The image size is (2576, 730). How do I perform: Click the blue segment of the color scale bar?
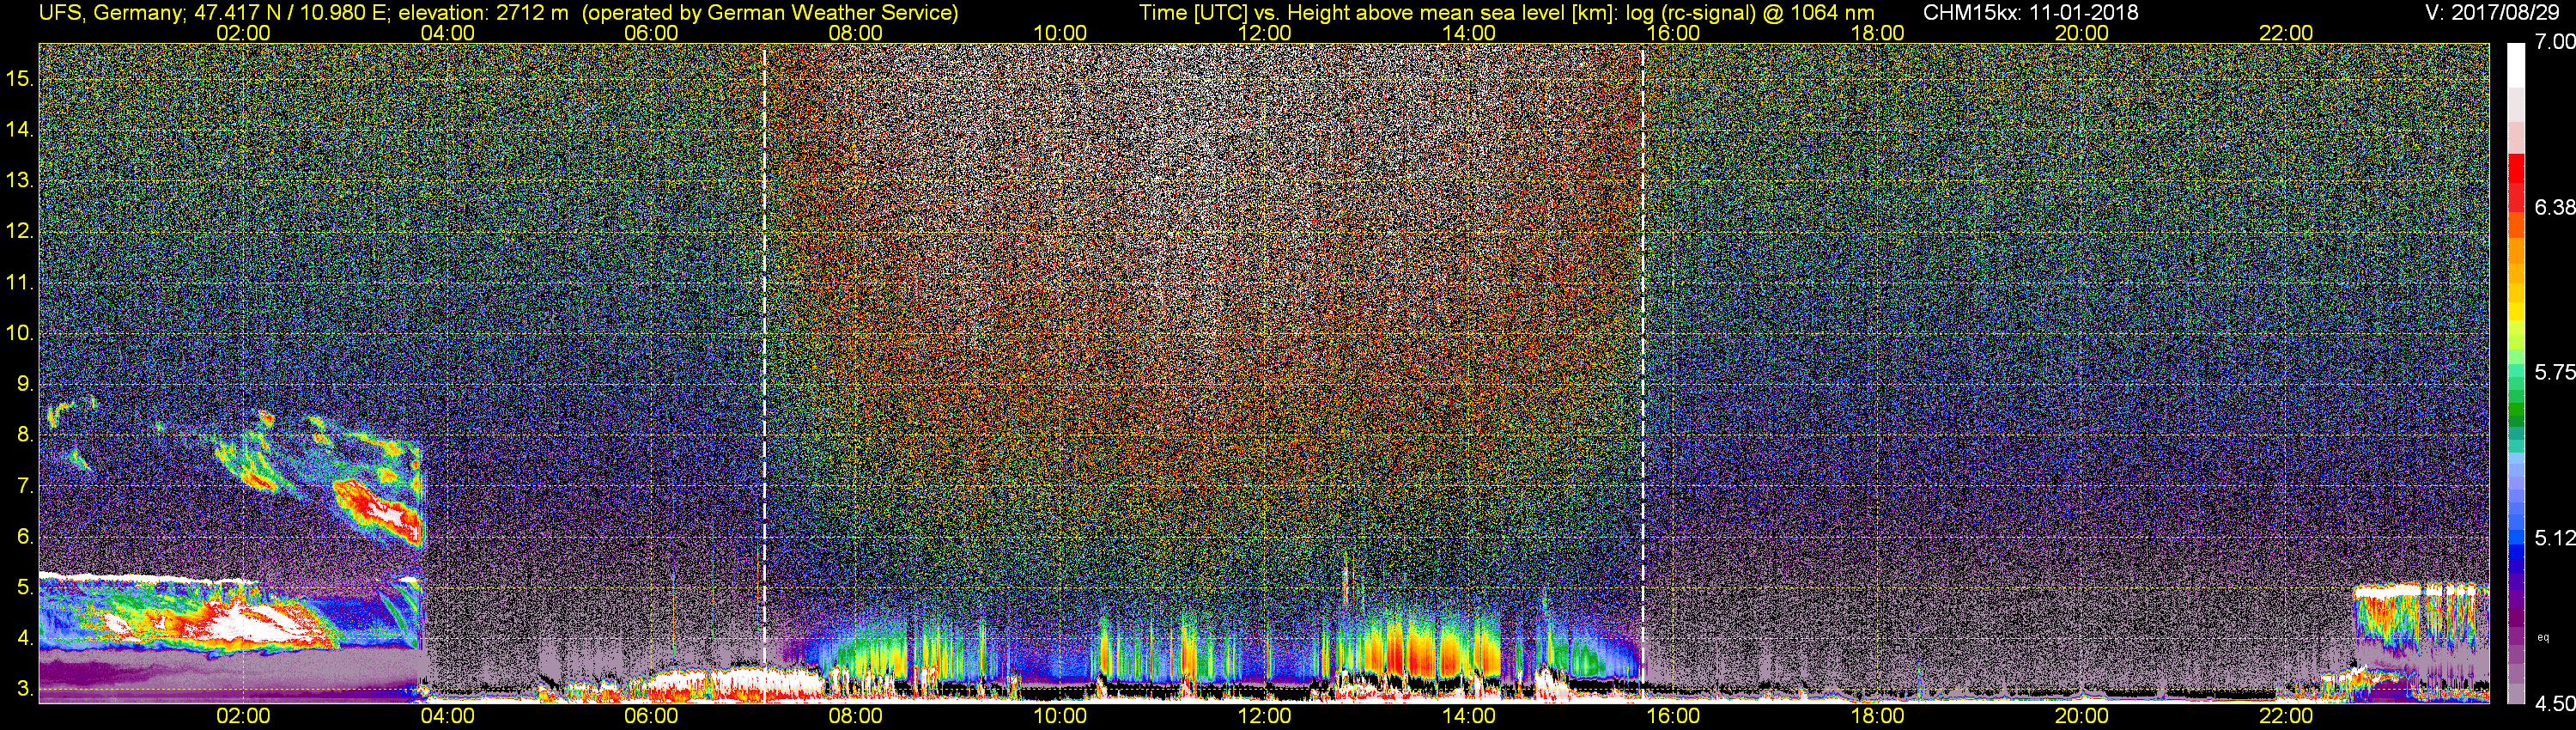[x=2516, y=552]
